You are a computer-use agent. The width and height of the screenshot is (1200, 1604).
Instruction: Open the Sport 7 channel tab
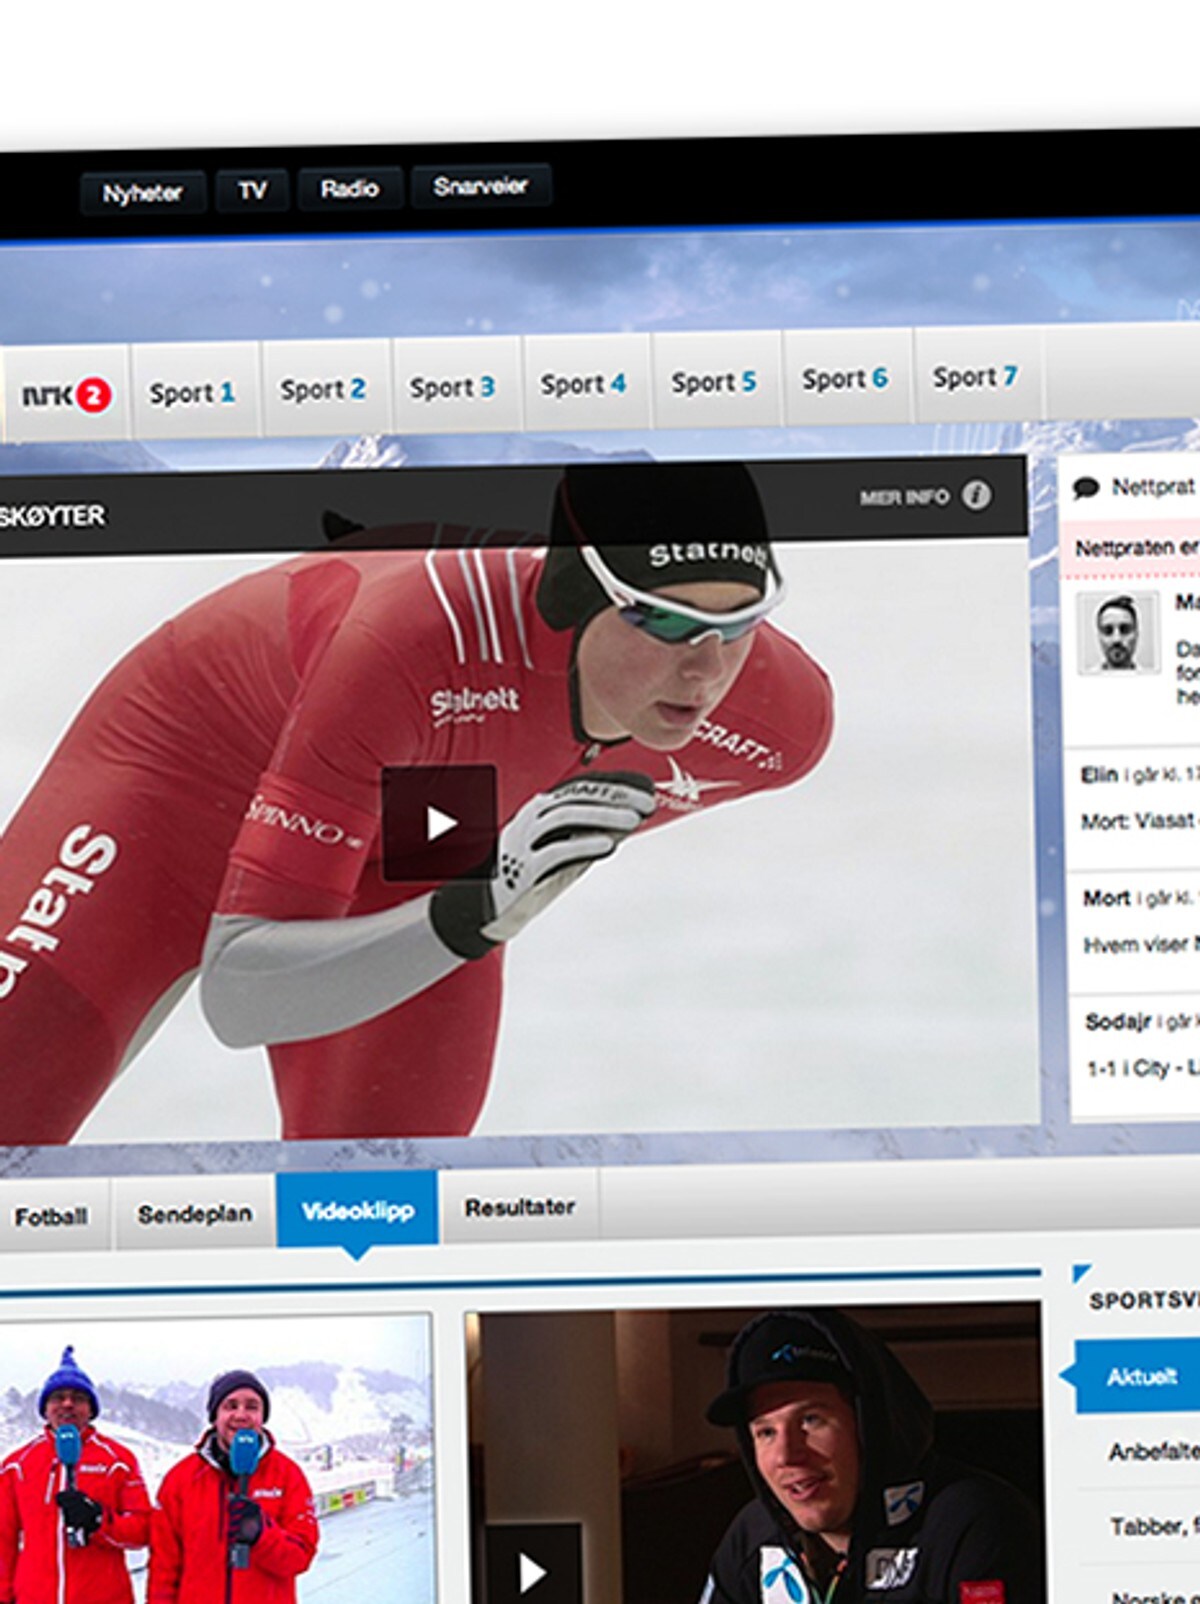point(975,377)
